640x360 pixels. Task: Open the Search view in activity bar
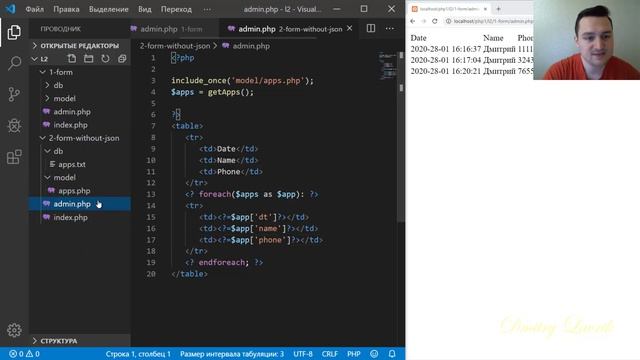click(x=14, y=63)
